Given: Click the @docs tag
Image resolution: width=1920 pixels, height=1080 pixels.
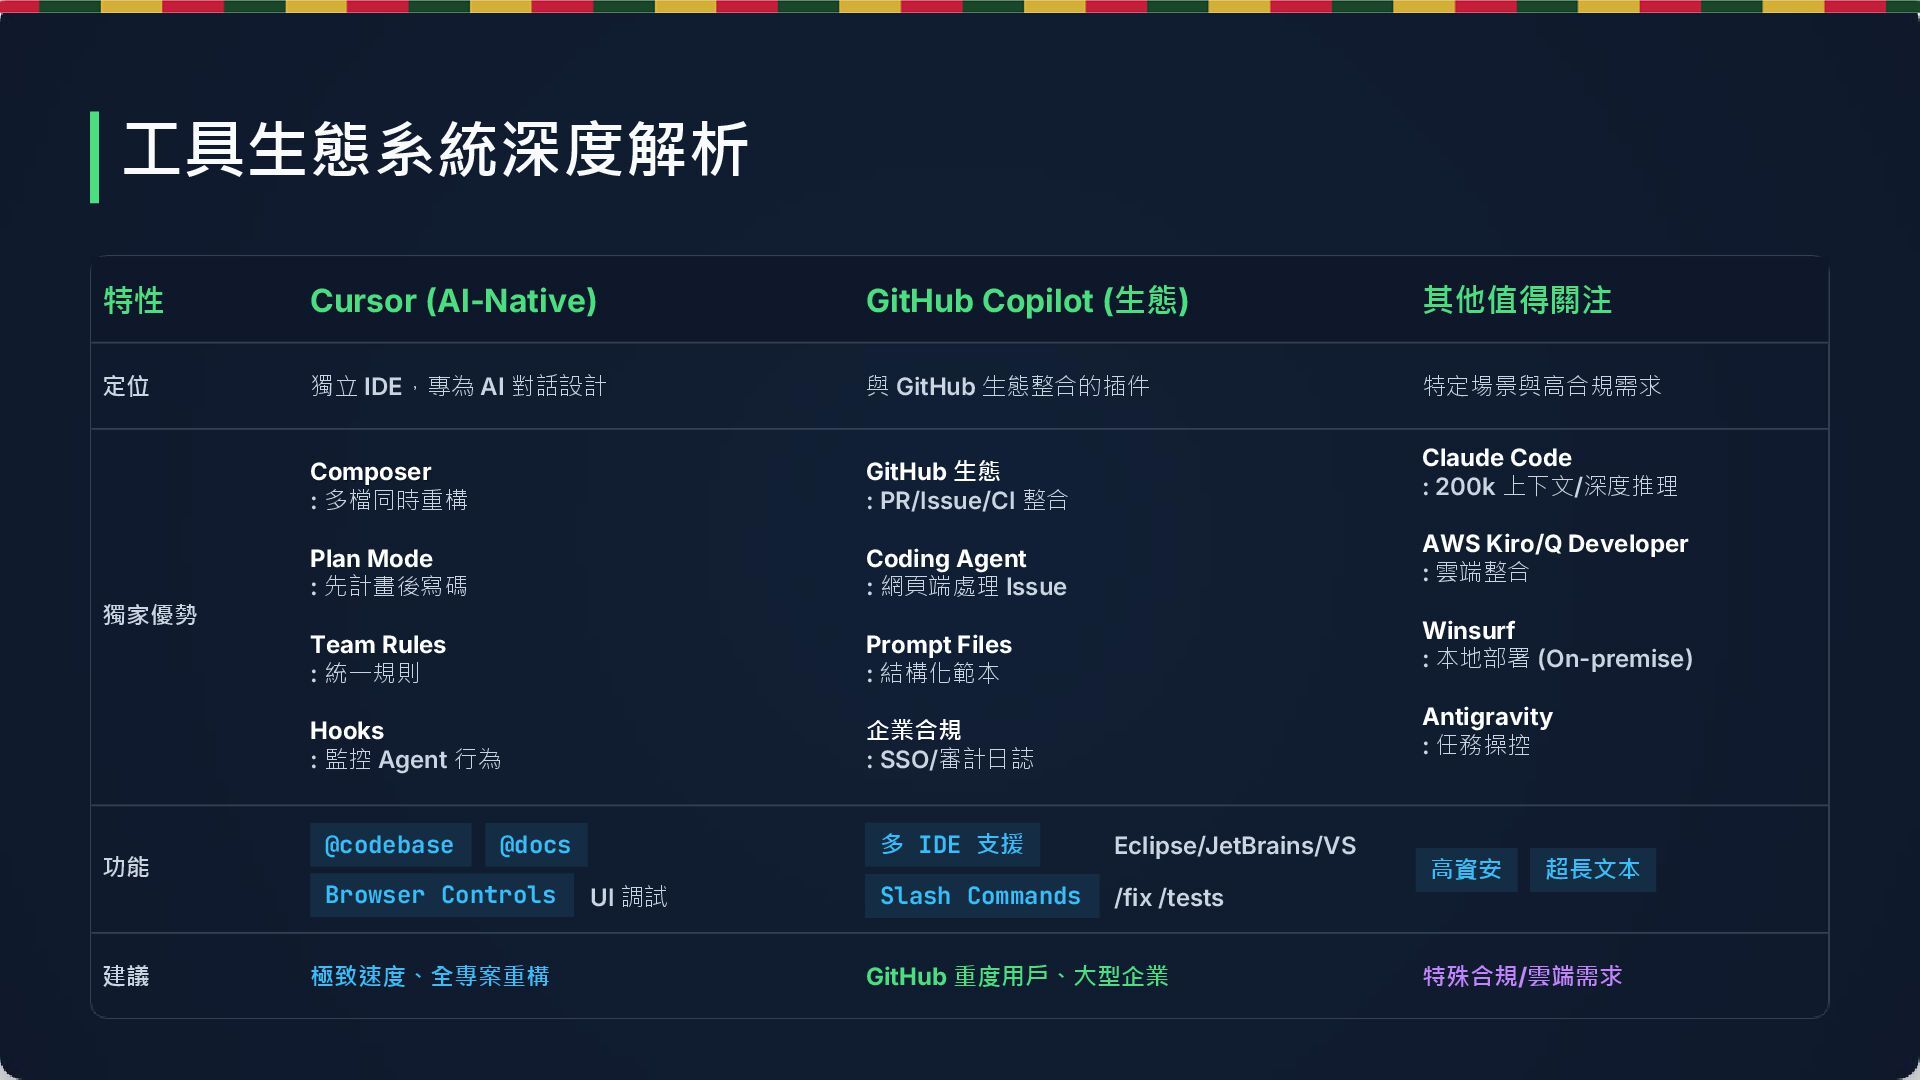Looking at the screenshot, I should (535, 845).
